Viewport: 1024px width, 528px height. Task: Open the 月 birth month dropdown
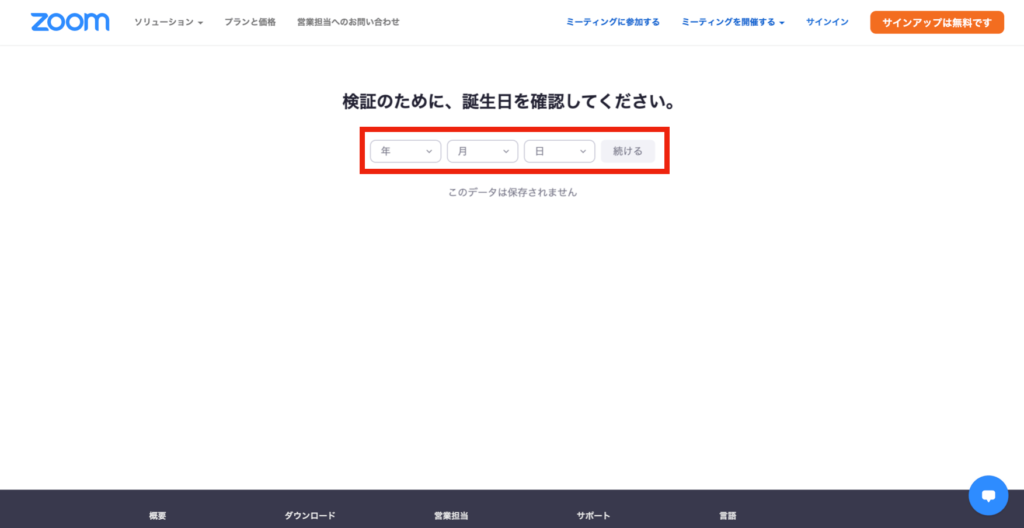click(x=482, y=151)
